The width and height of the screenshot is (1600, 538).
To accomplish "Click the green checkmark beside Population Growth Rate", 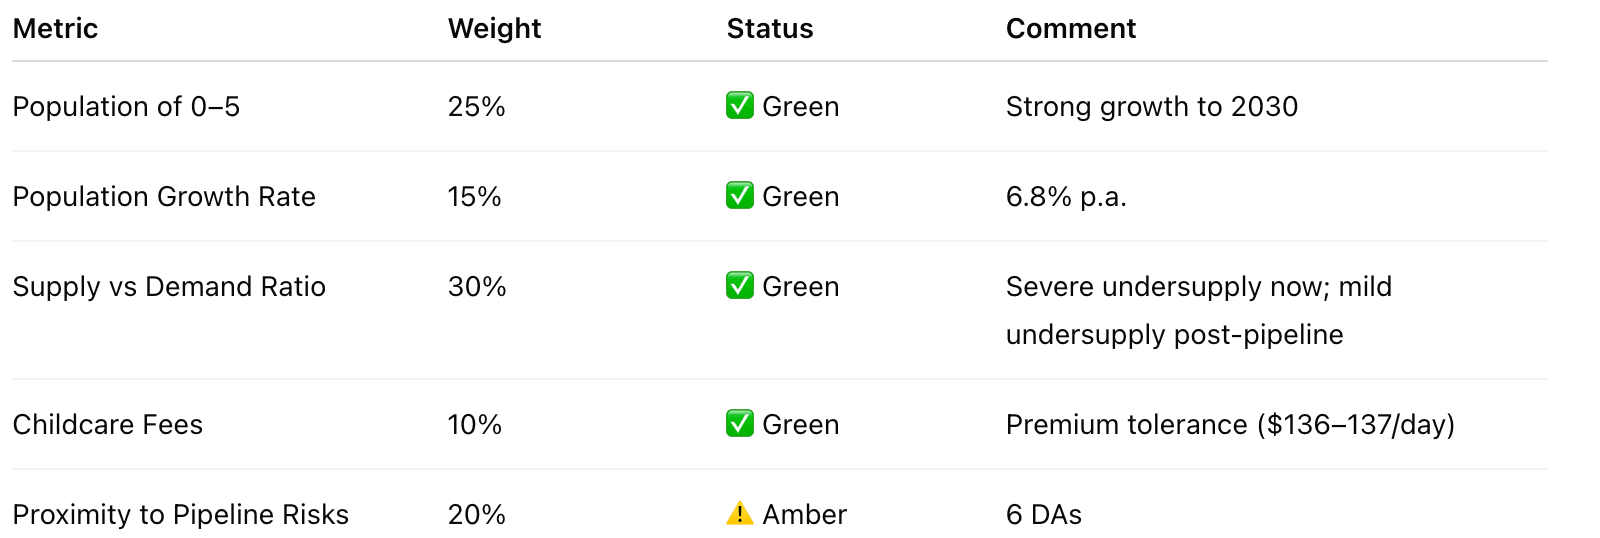I will (739, 196).
